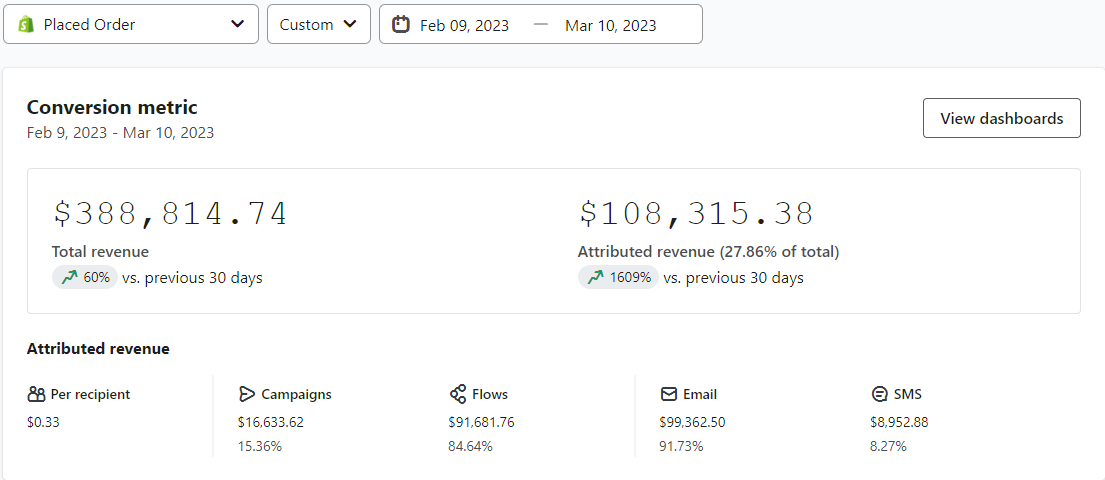Click the attributed revenue upward trend icon
This screenshot has height=480, width=1105.
click(x=595, y=278)
